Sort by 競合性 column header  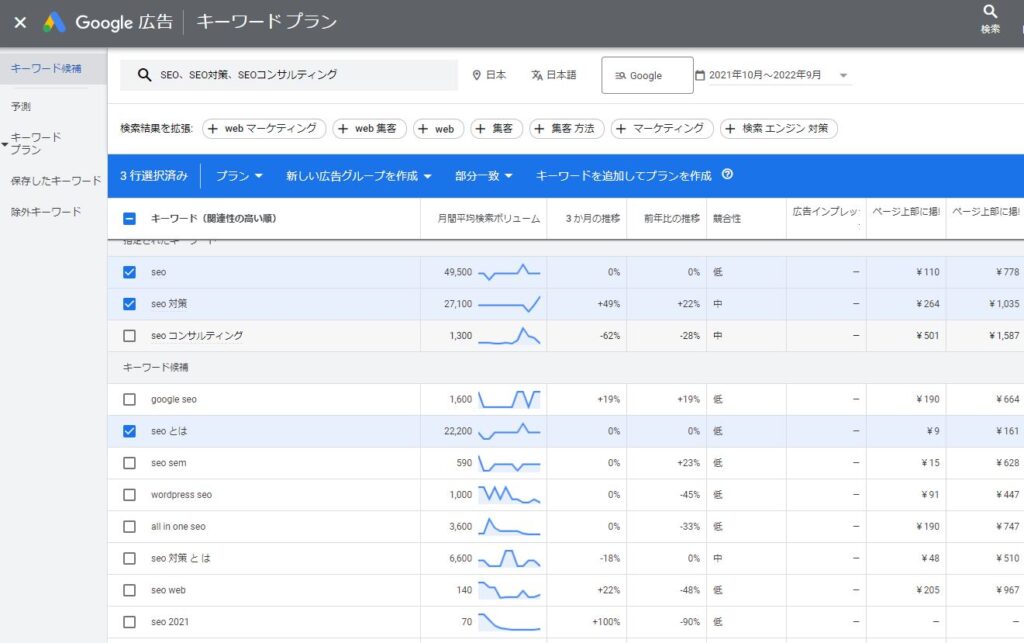click(727, 219)
